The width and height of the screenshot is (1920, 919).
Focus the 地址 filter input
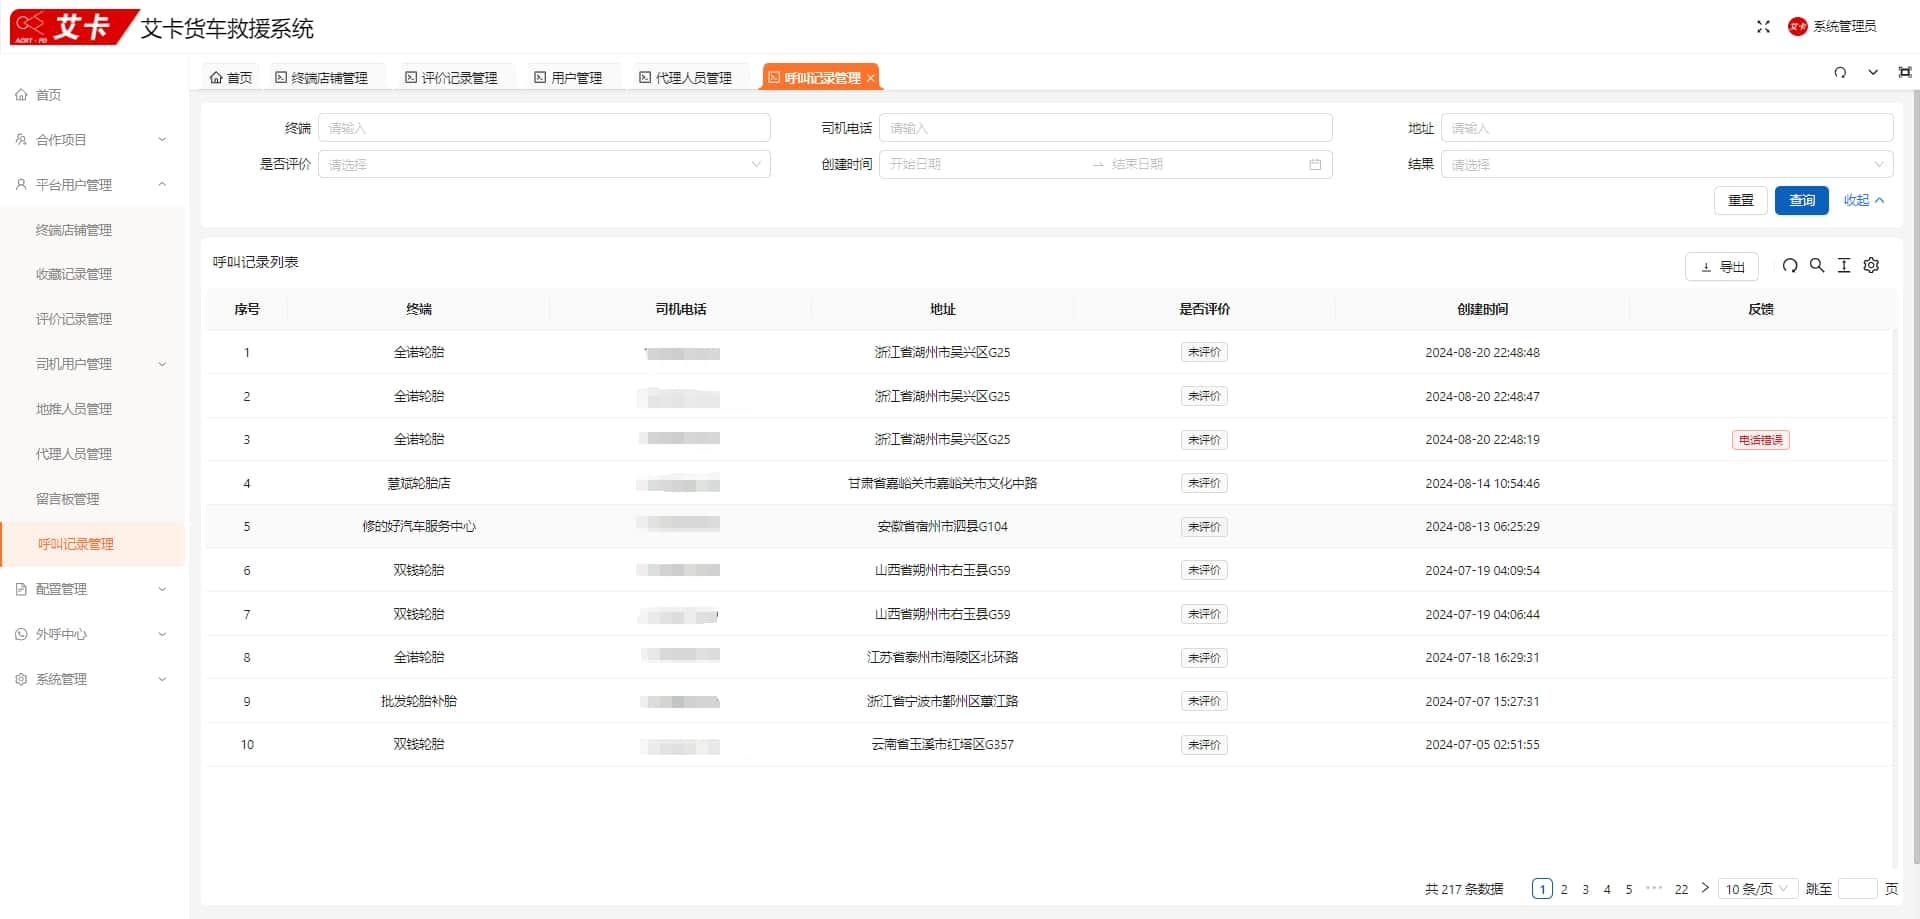coord(1667,128)
